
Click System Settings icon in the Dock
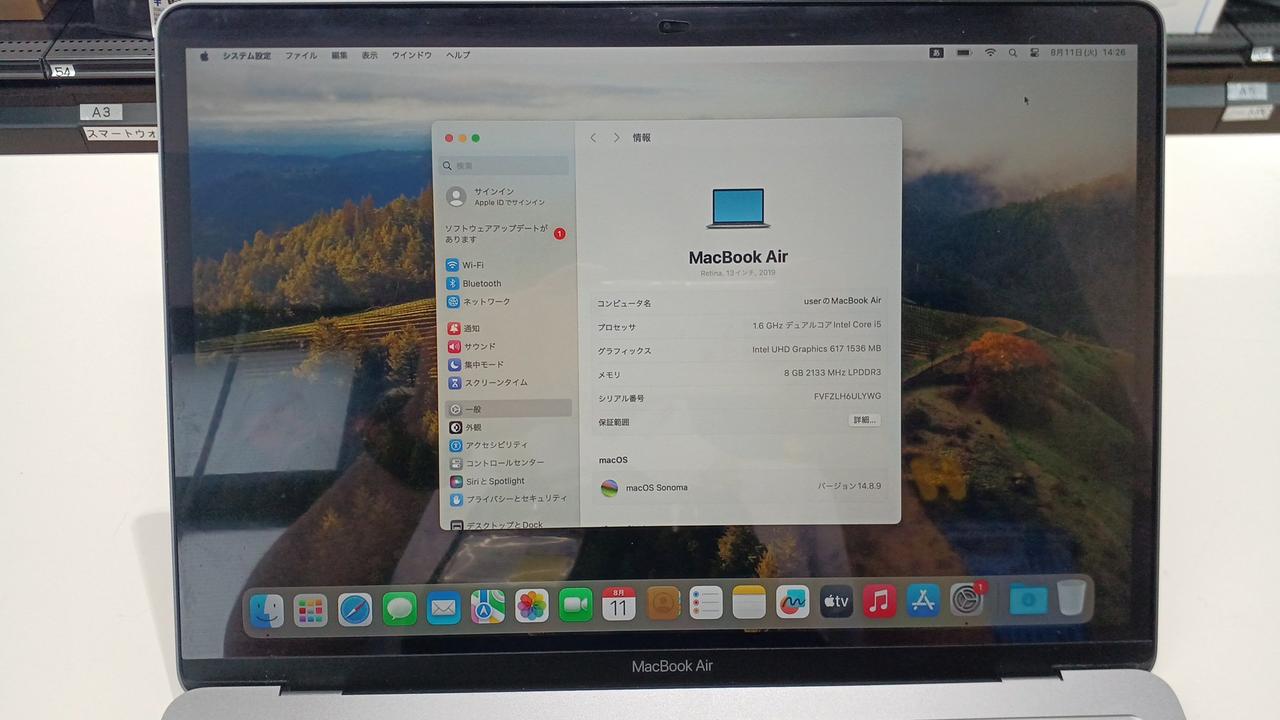(966, 599)
